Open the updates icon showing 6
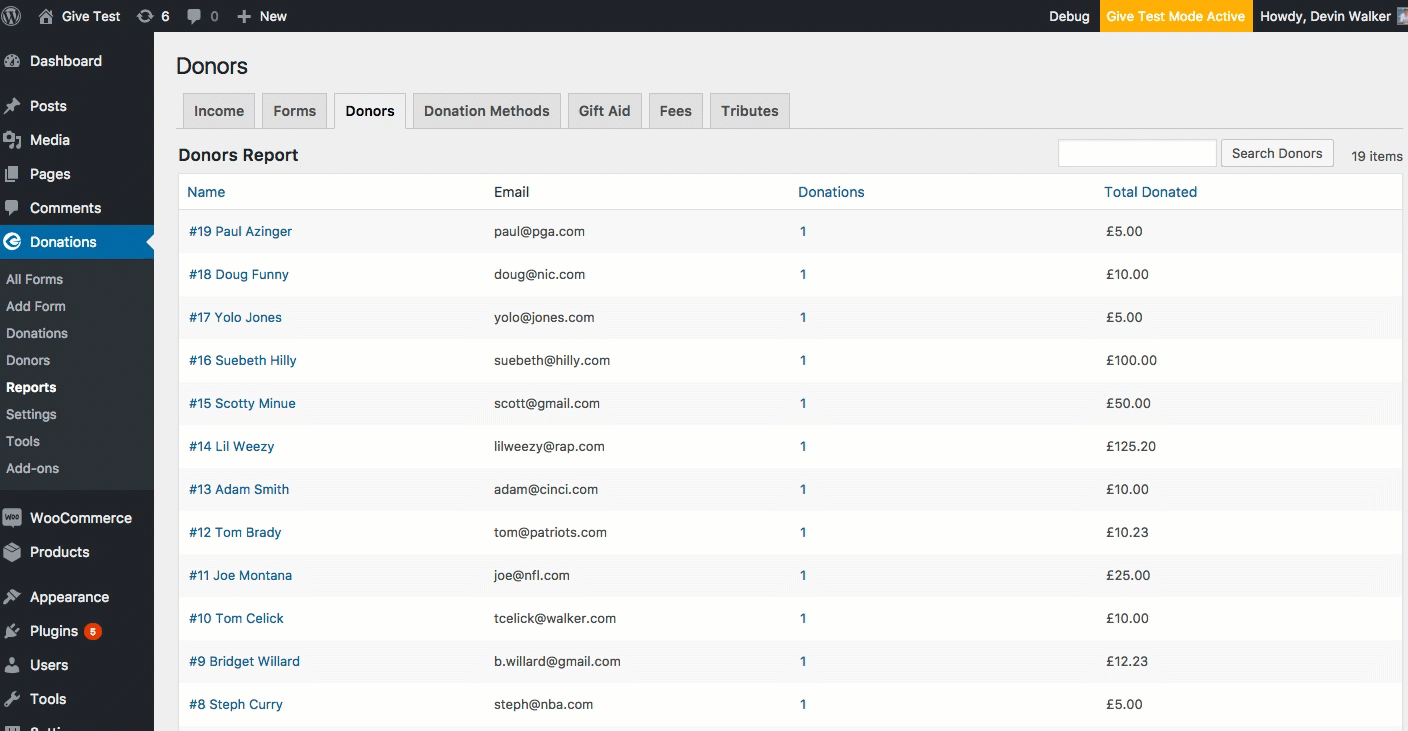 tap(145, 16)
